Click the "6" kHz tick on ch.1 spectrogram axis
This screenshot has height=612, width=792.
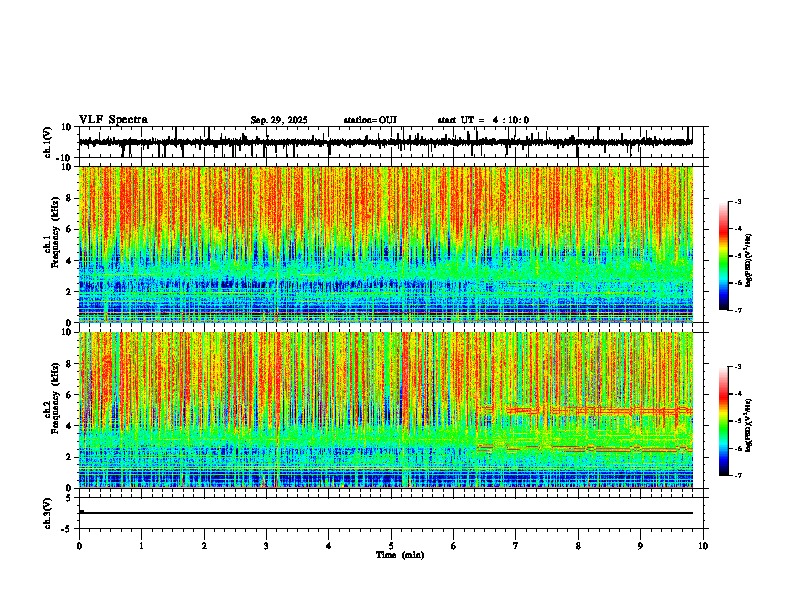(69, 229)
